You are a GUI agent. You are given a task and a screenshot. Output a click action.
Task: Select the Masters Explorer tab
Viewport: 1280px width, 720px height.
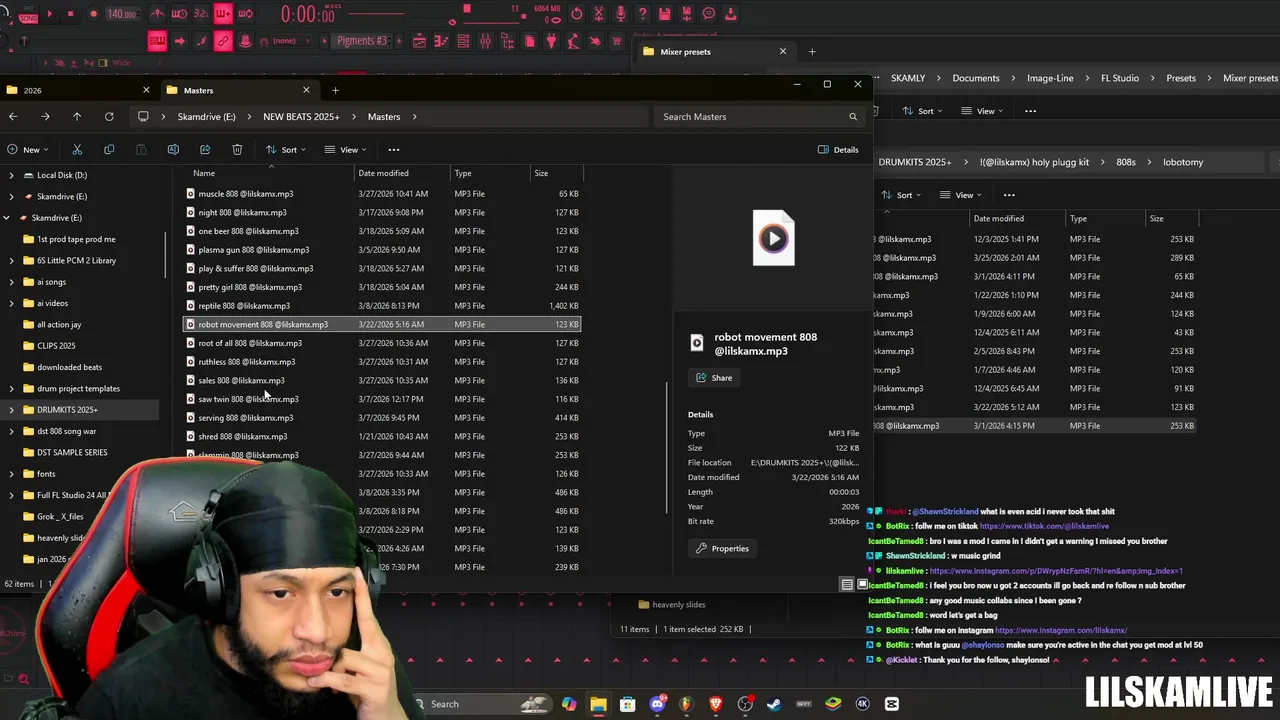point(238,90)
